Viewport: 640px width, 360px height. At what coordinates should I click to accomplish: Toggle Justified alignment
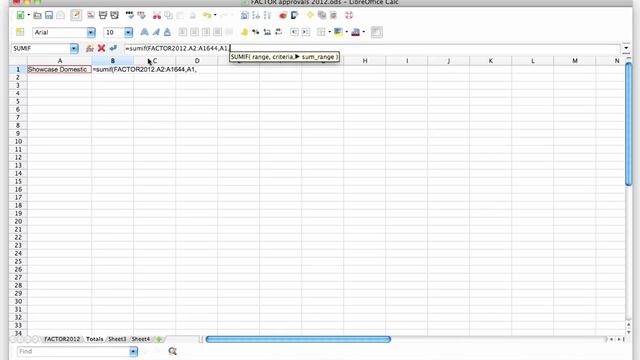coord(217,32)
